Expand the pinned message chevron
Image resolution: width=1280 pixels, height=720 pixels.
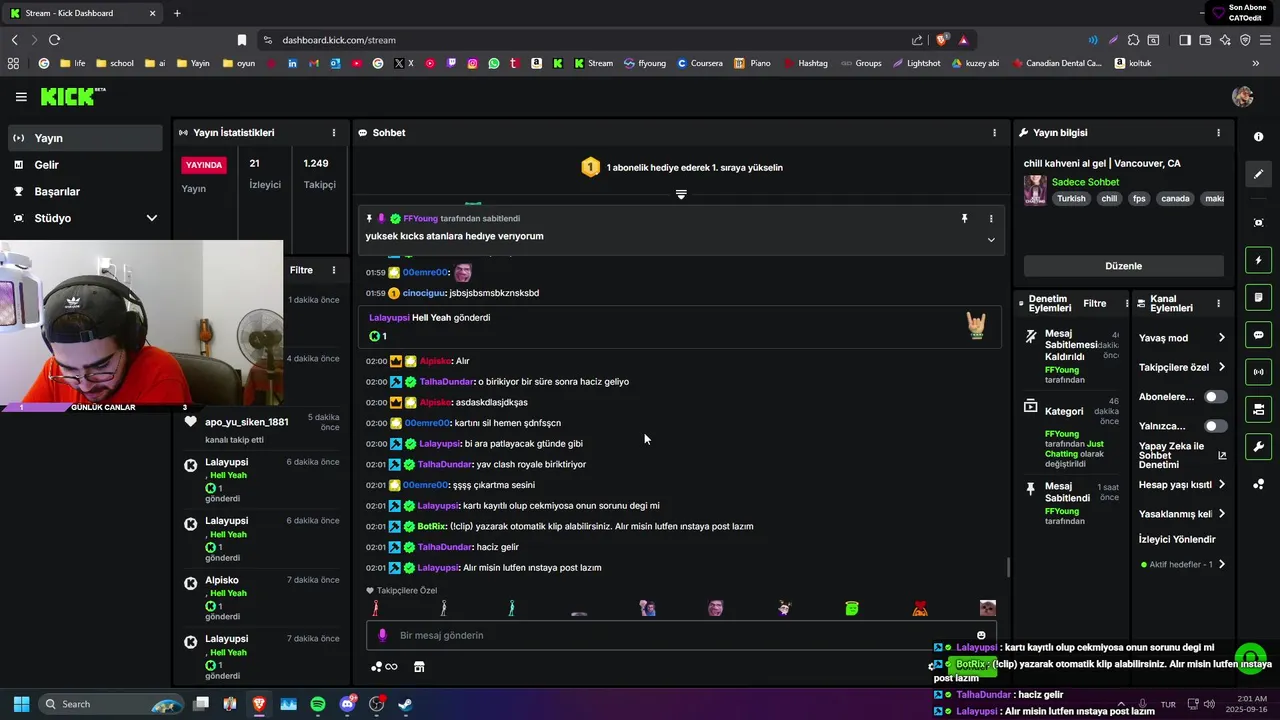pyautogui.click(x=991, y=240)
